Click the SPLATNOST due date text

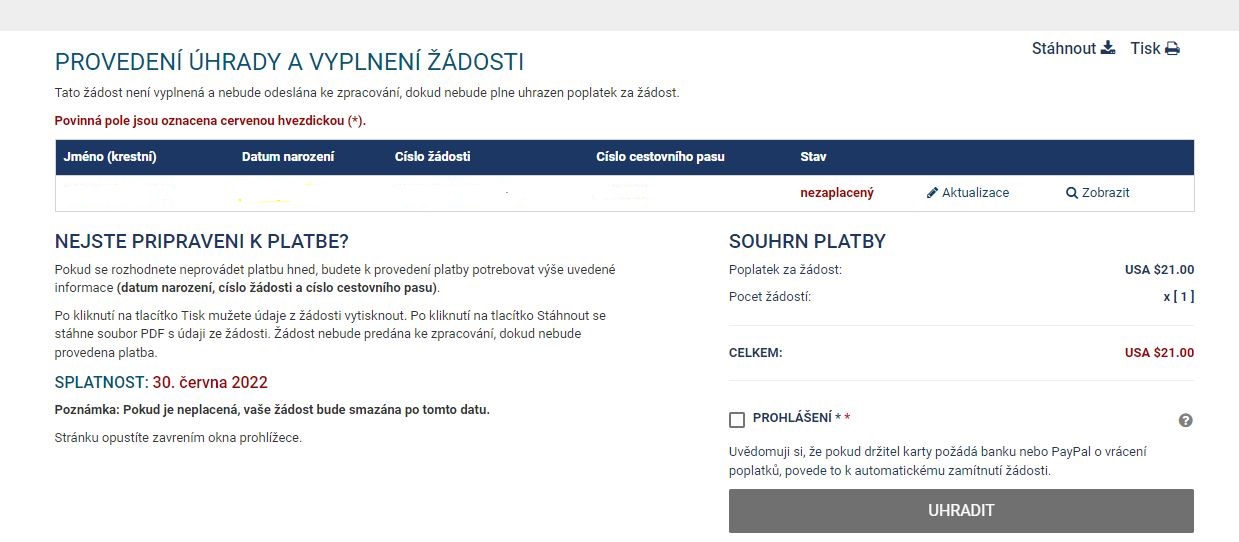tap(161, 383)
